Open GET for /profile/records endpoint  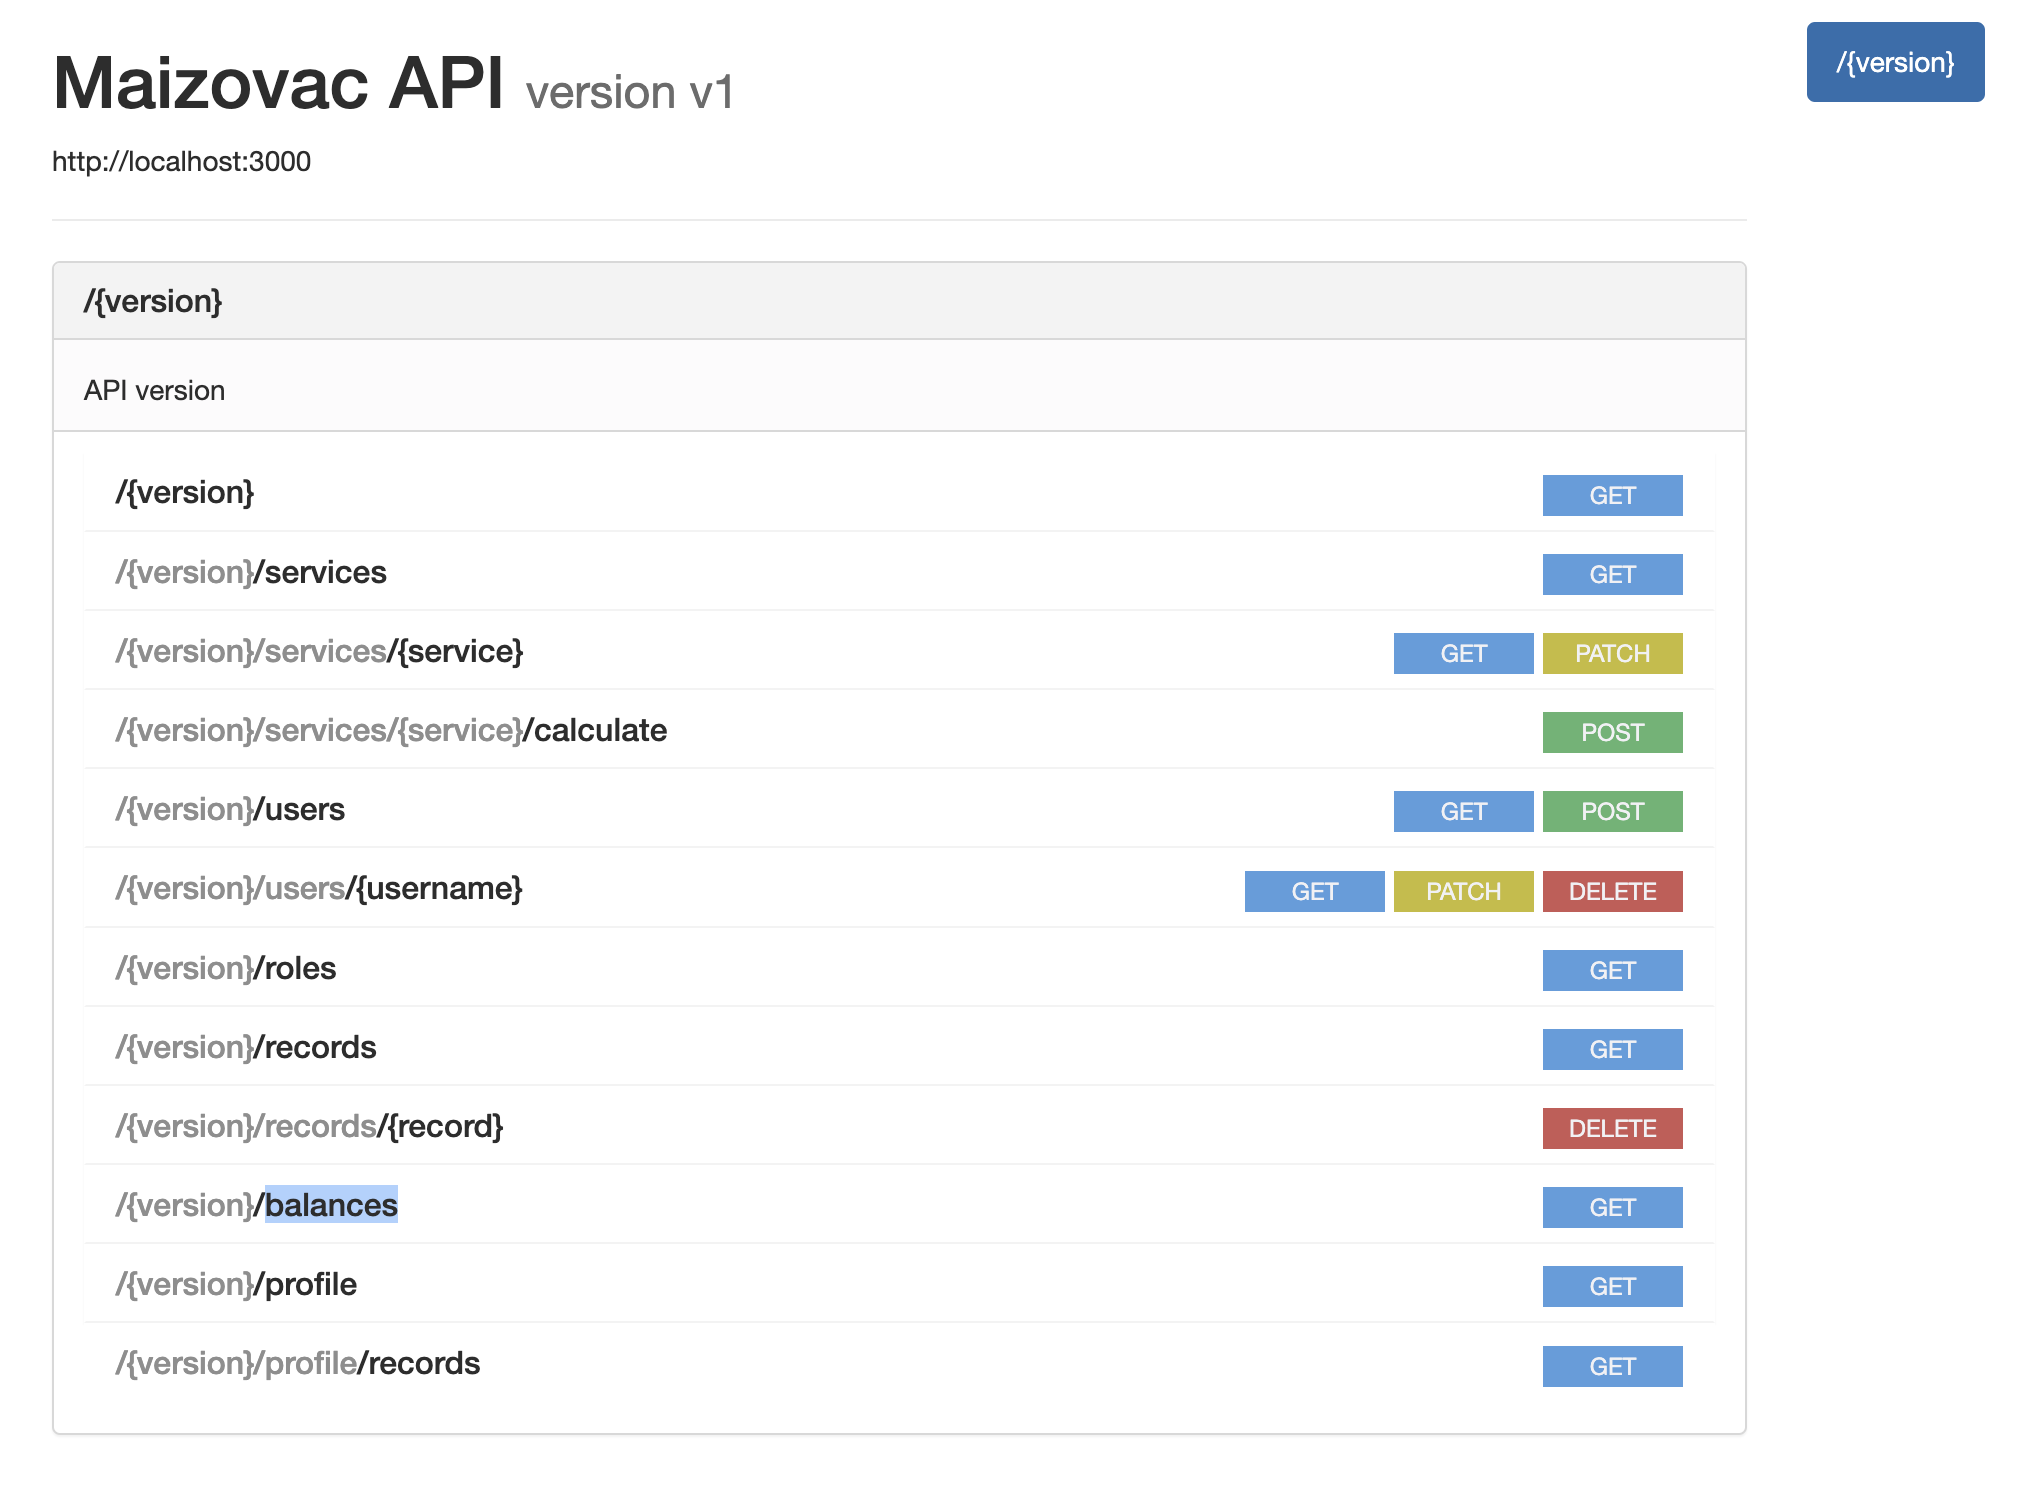(x=1611, y=1366)
